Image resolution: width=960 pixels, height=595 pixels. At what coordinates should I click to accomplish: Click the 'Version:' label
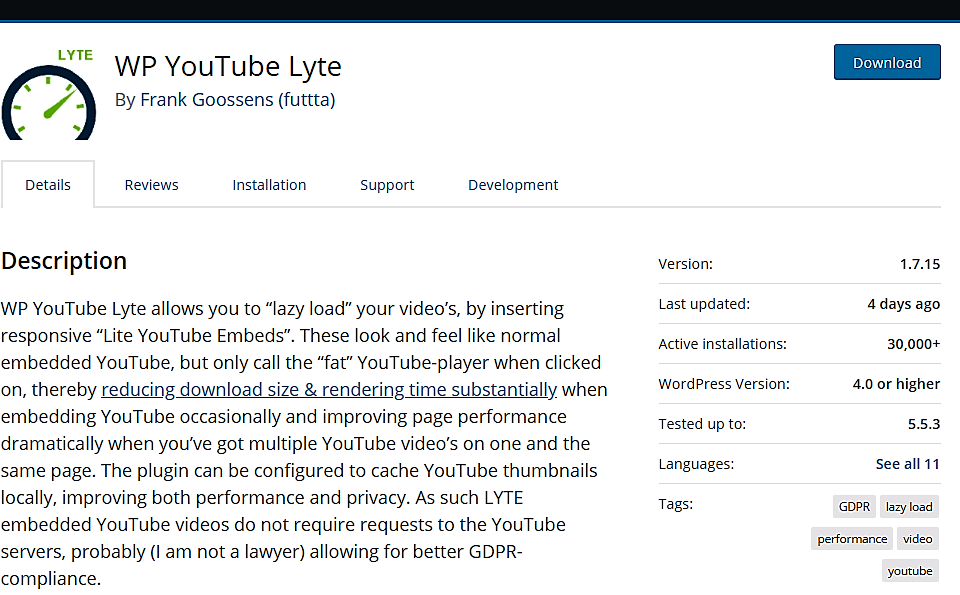(686, 264)
